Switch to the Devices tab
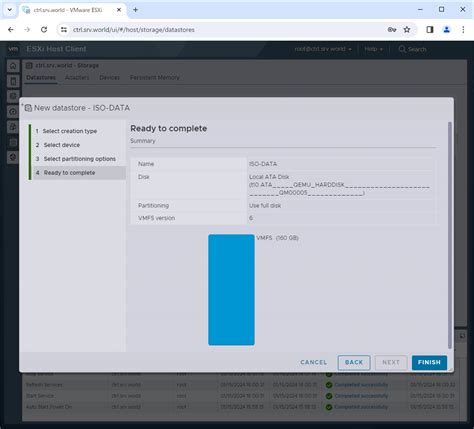The width and height of the screenshot is (474, 429). pos(109,77)
